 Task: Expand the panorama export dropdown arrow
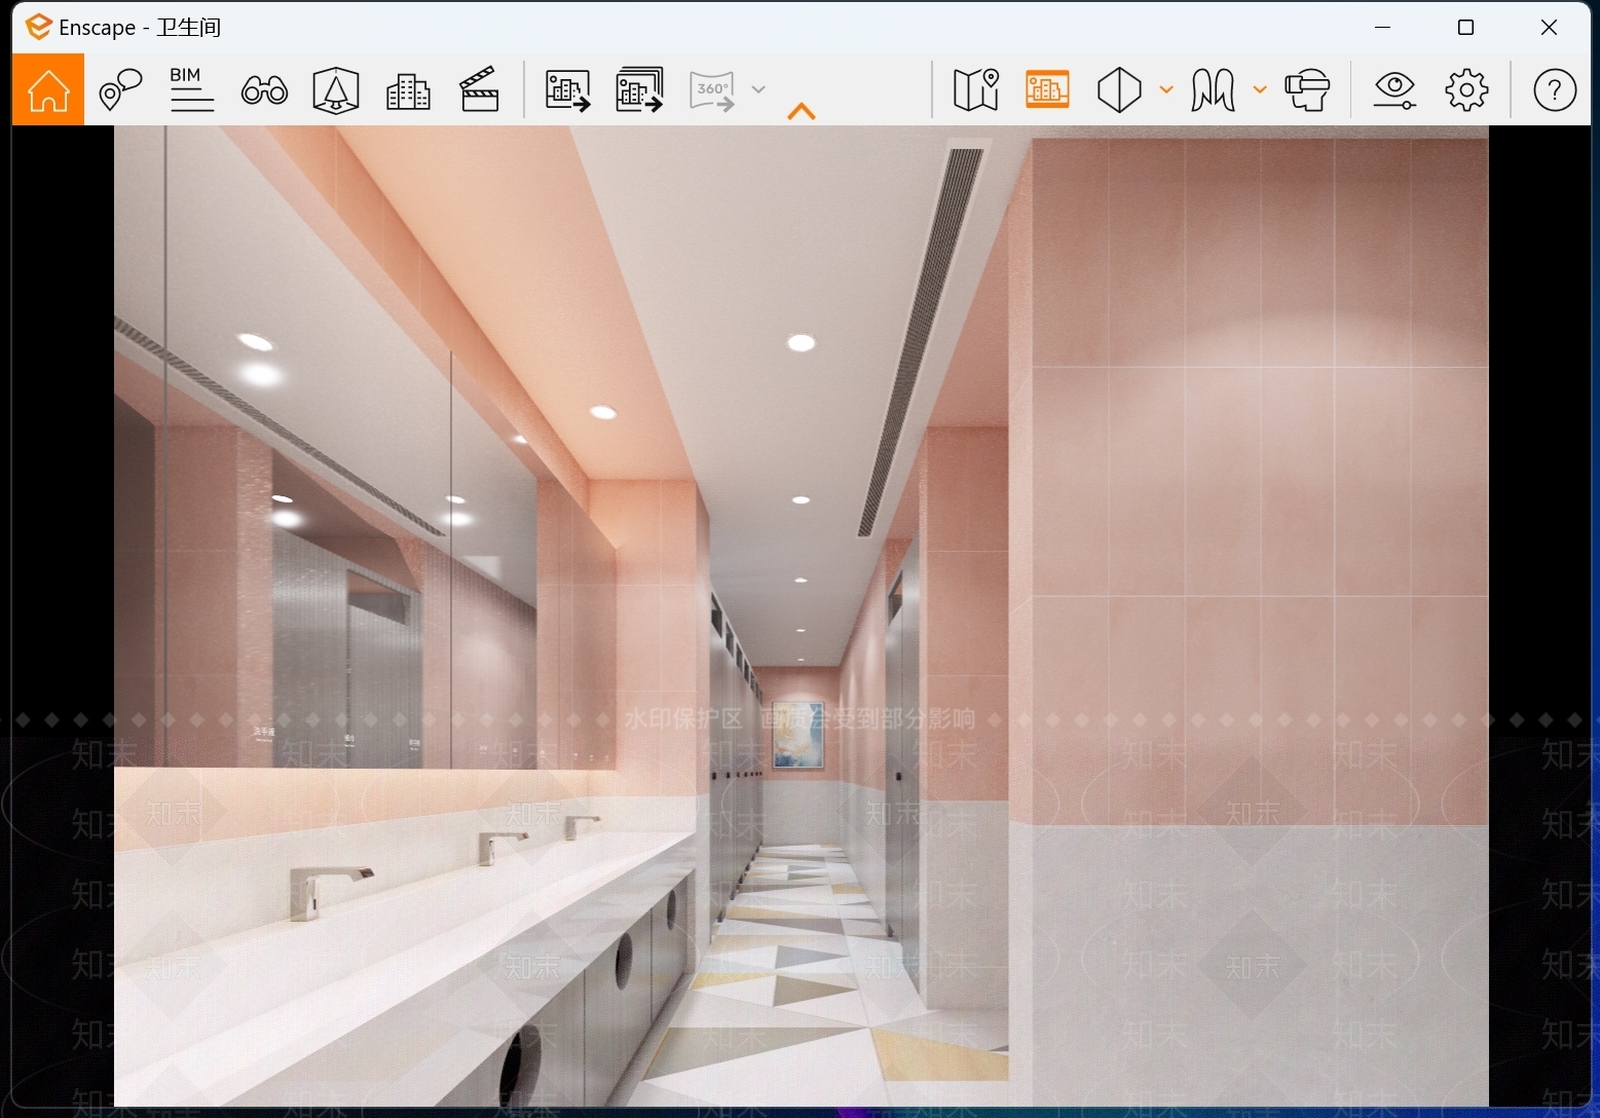click(759, 90)
